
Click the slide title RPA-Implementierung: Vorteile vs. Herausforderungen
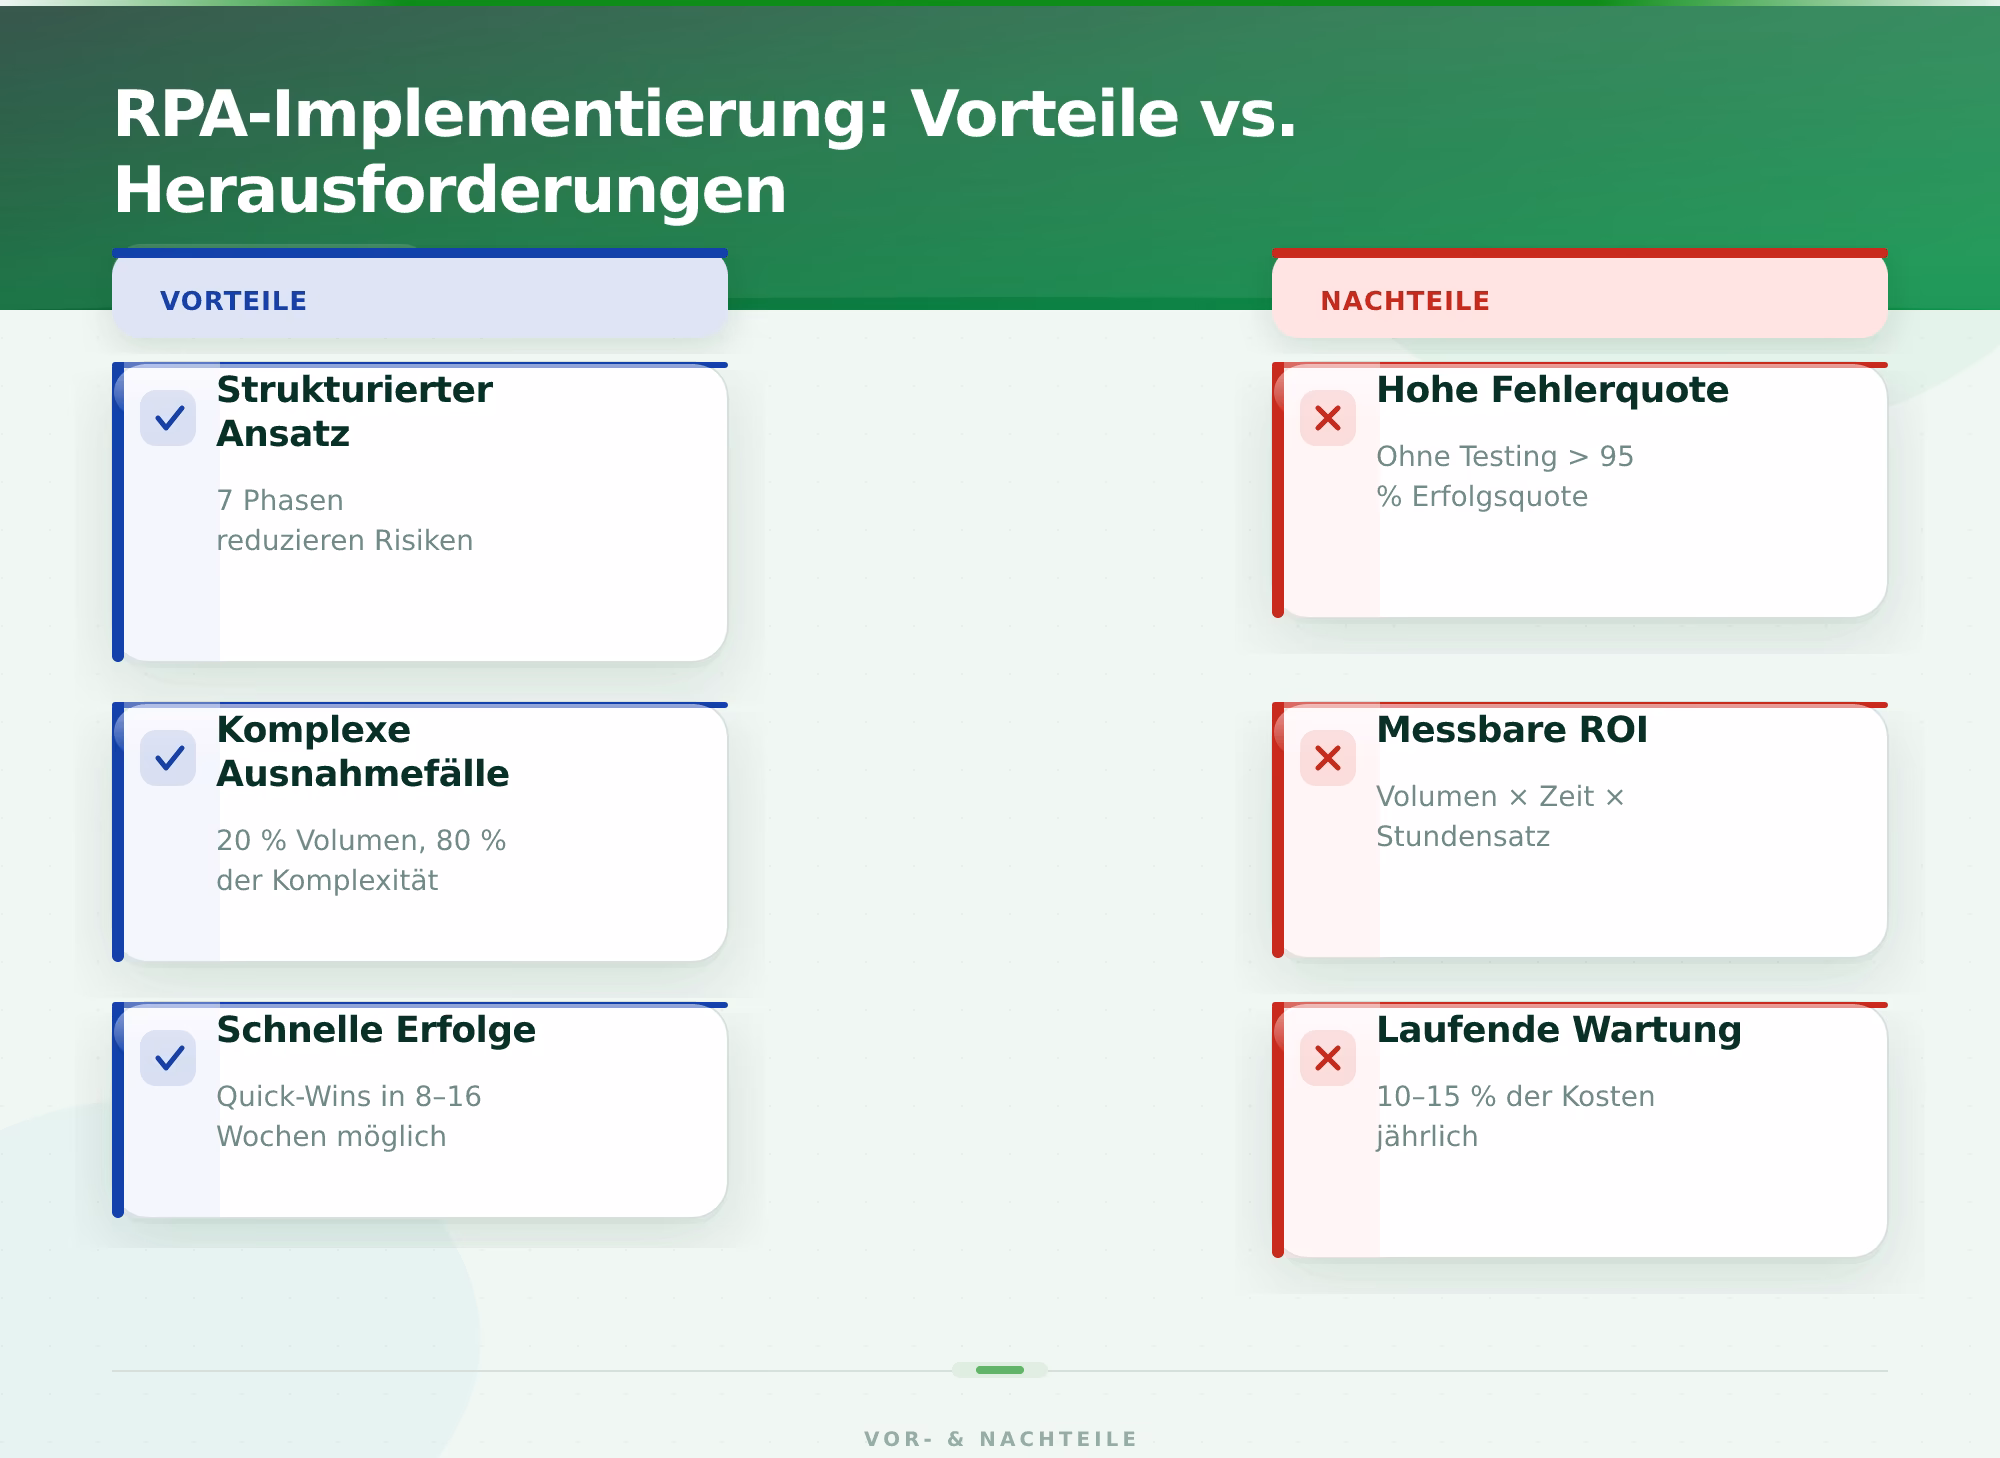tap(705, 151)
